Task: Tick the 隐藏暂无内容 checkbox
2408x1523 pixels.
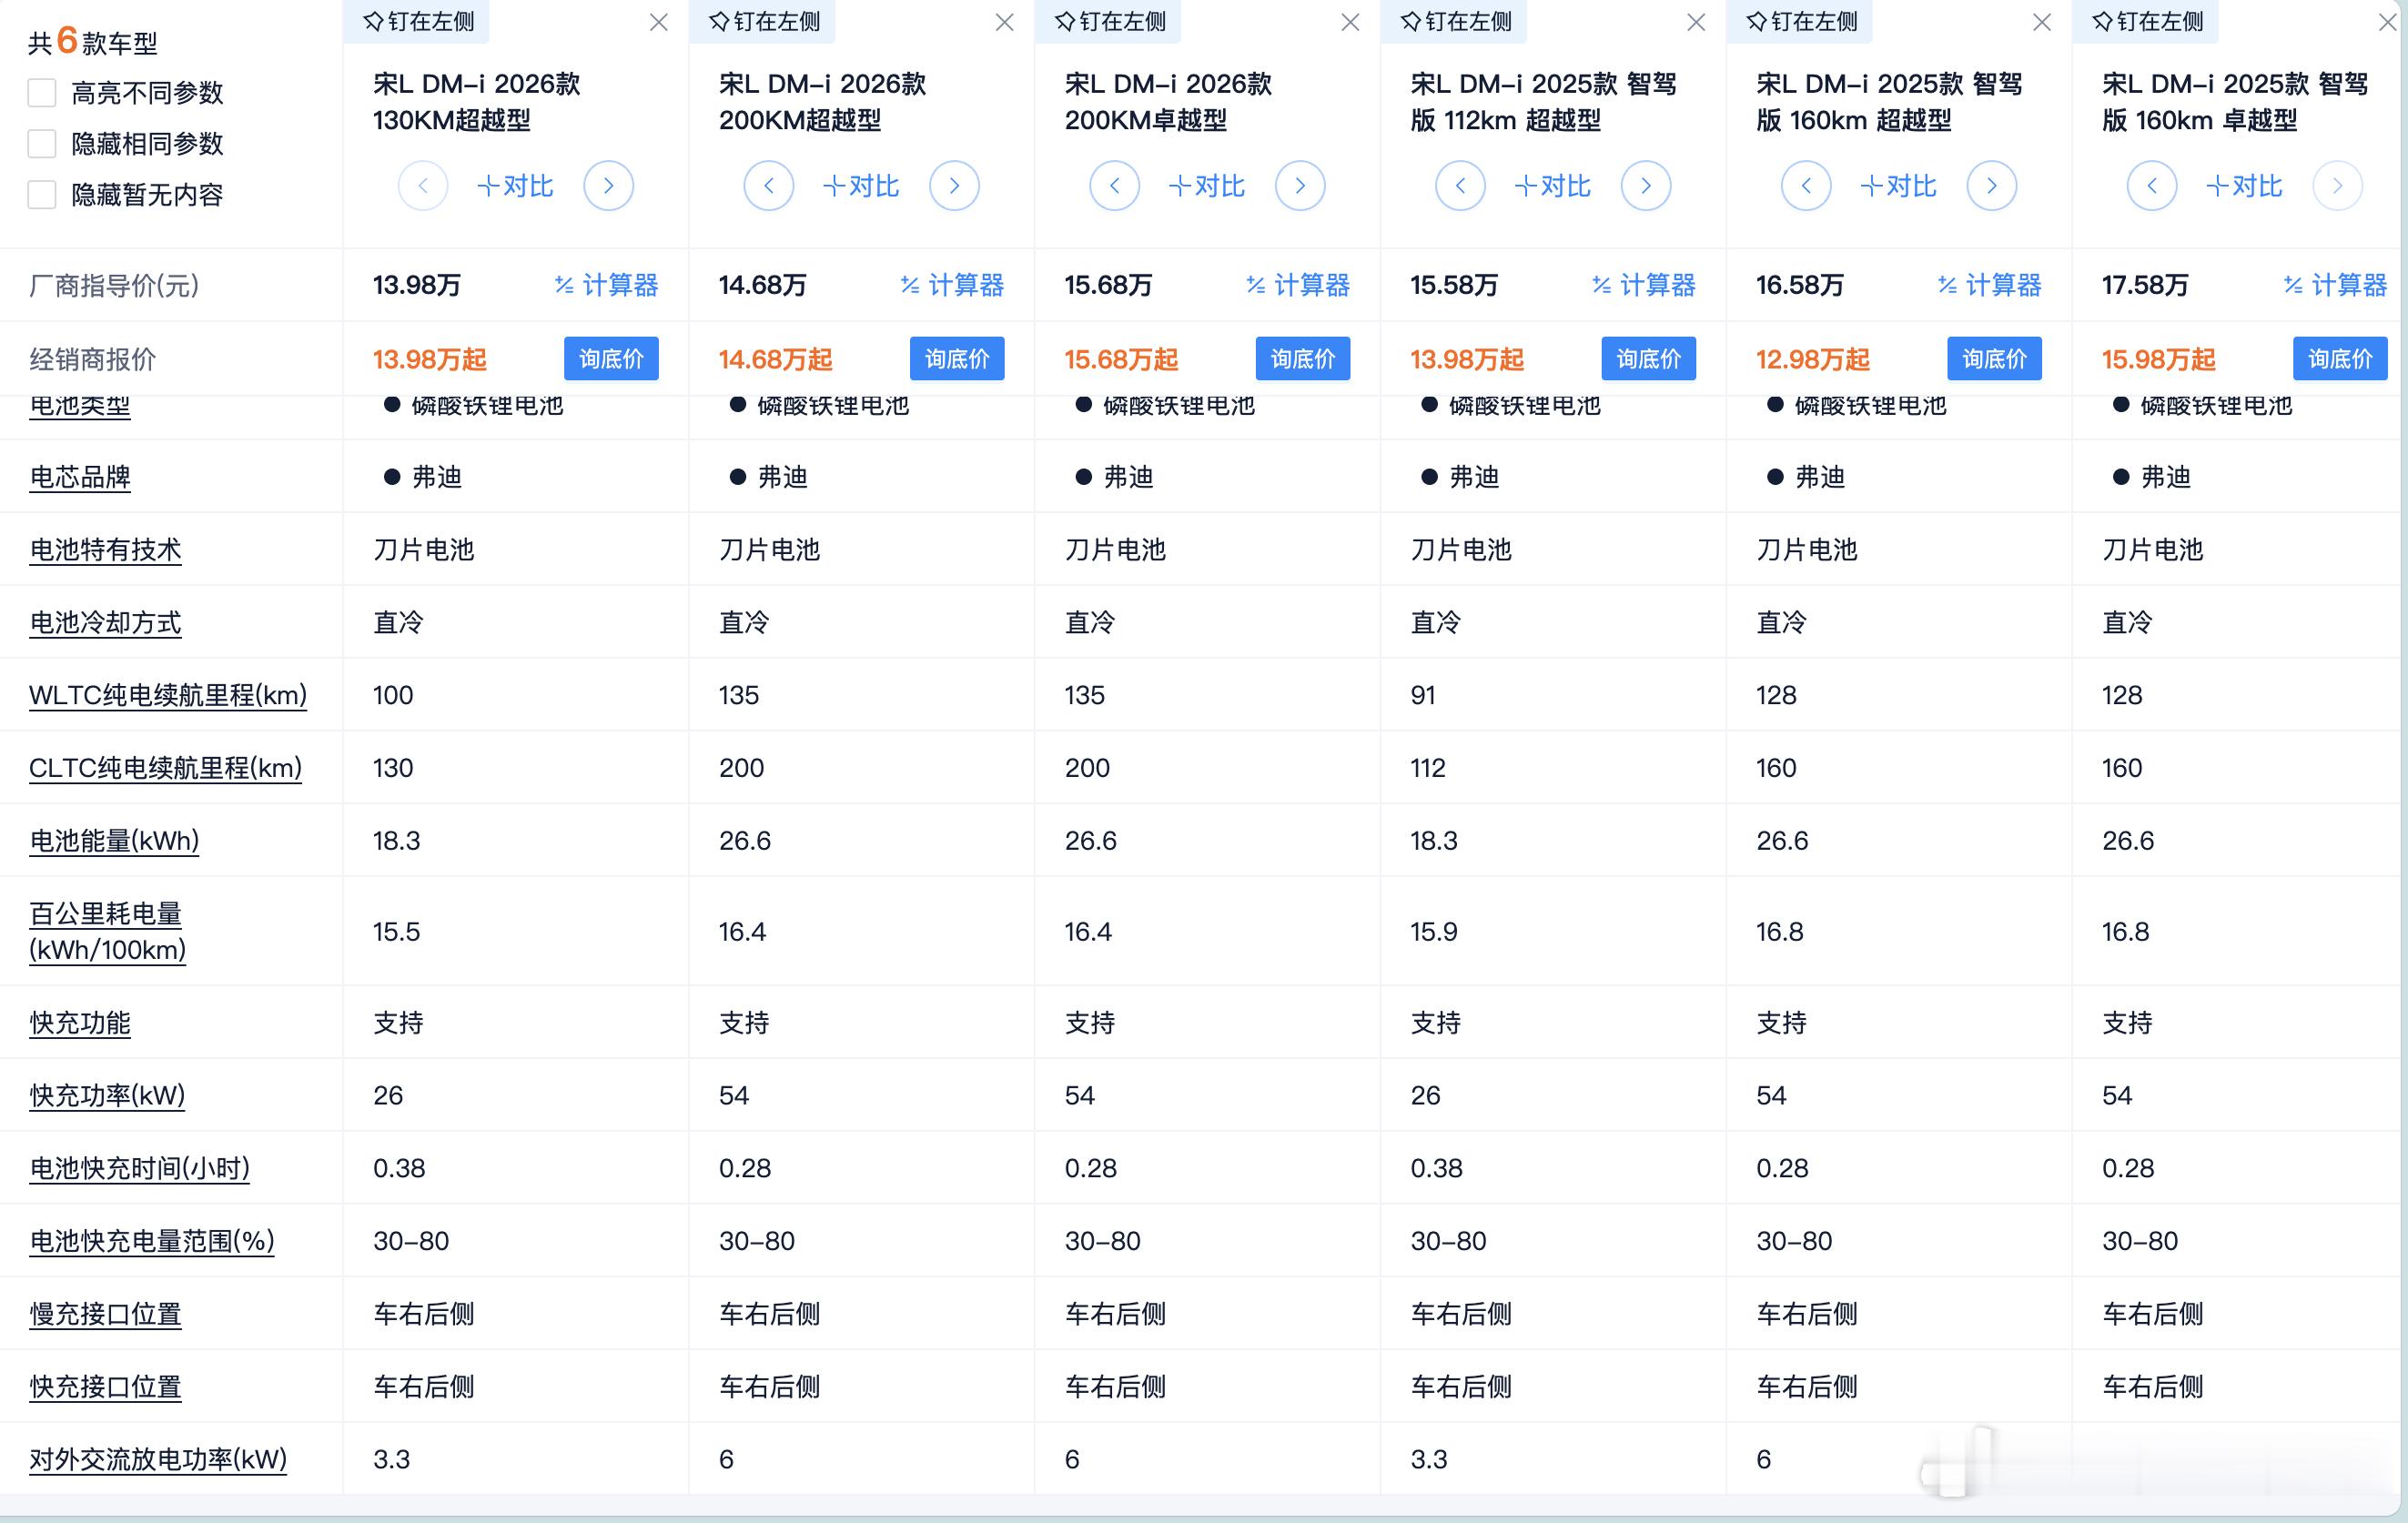Action: pos(42,194)
